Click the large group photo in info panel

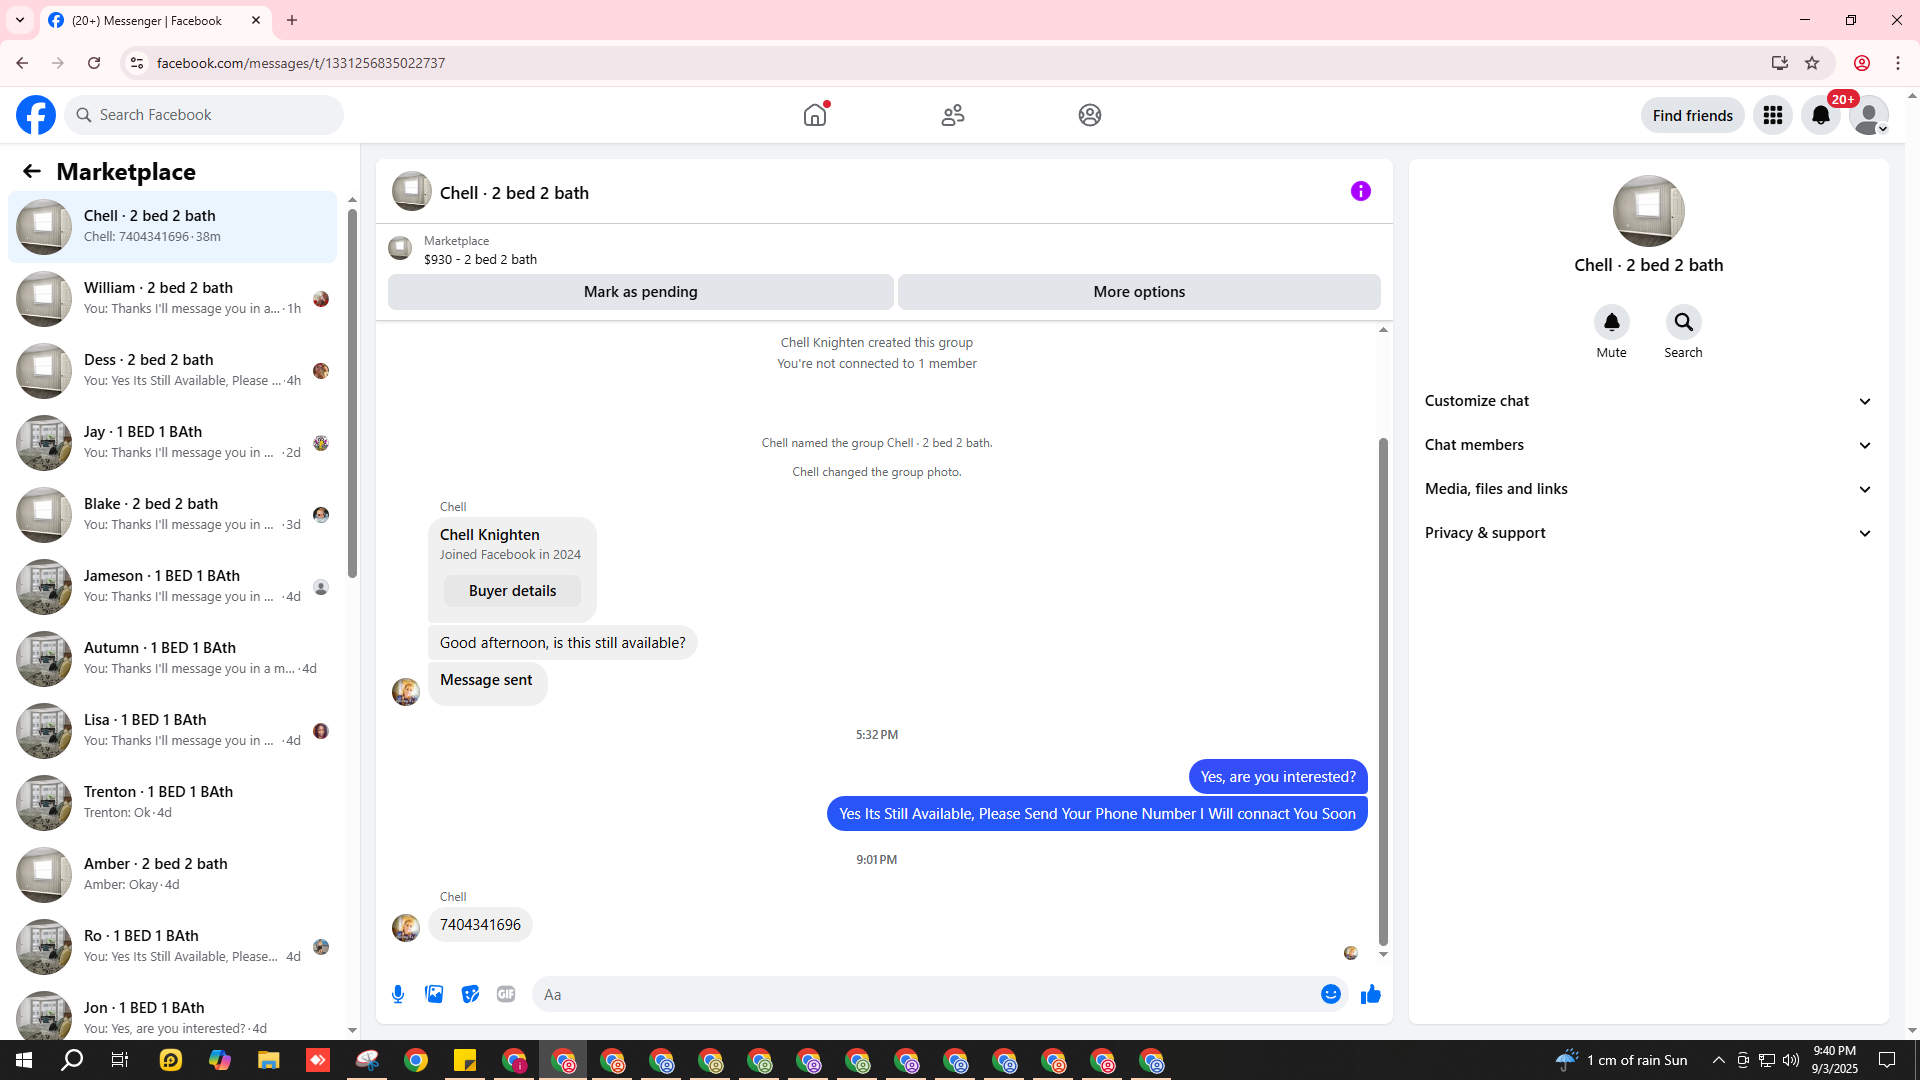coord(1649,211)
